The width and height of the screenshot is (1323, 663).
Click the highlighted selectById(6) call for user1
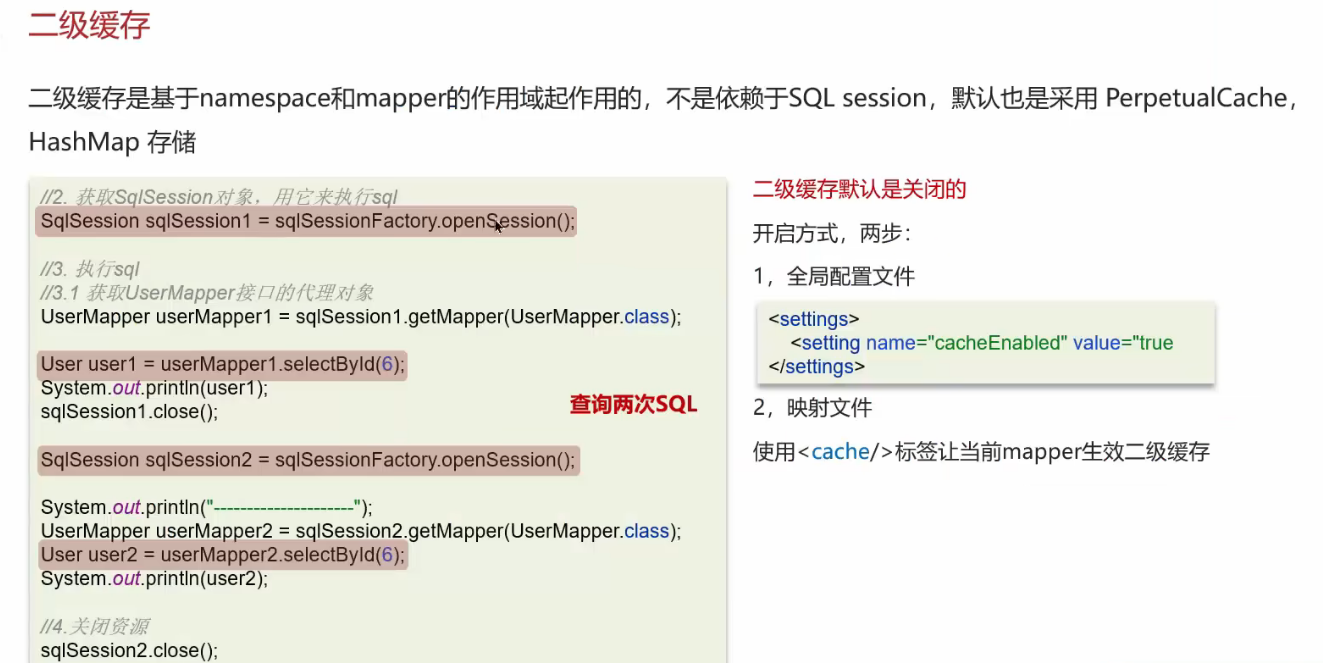[220, 364]
